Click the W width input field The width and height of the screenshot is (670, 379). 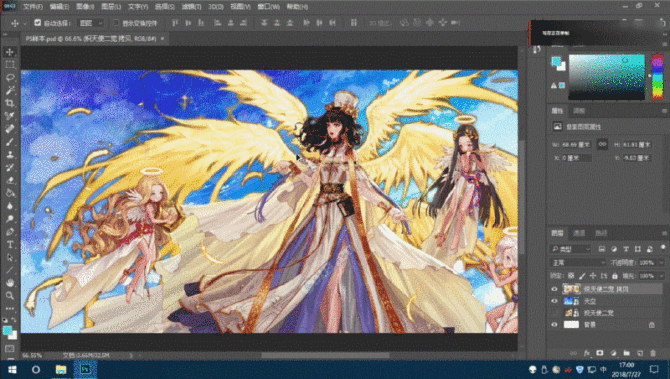(x=577, y=145)
